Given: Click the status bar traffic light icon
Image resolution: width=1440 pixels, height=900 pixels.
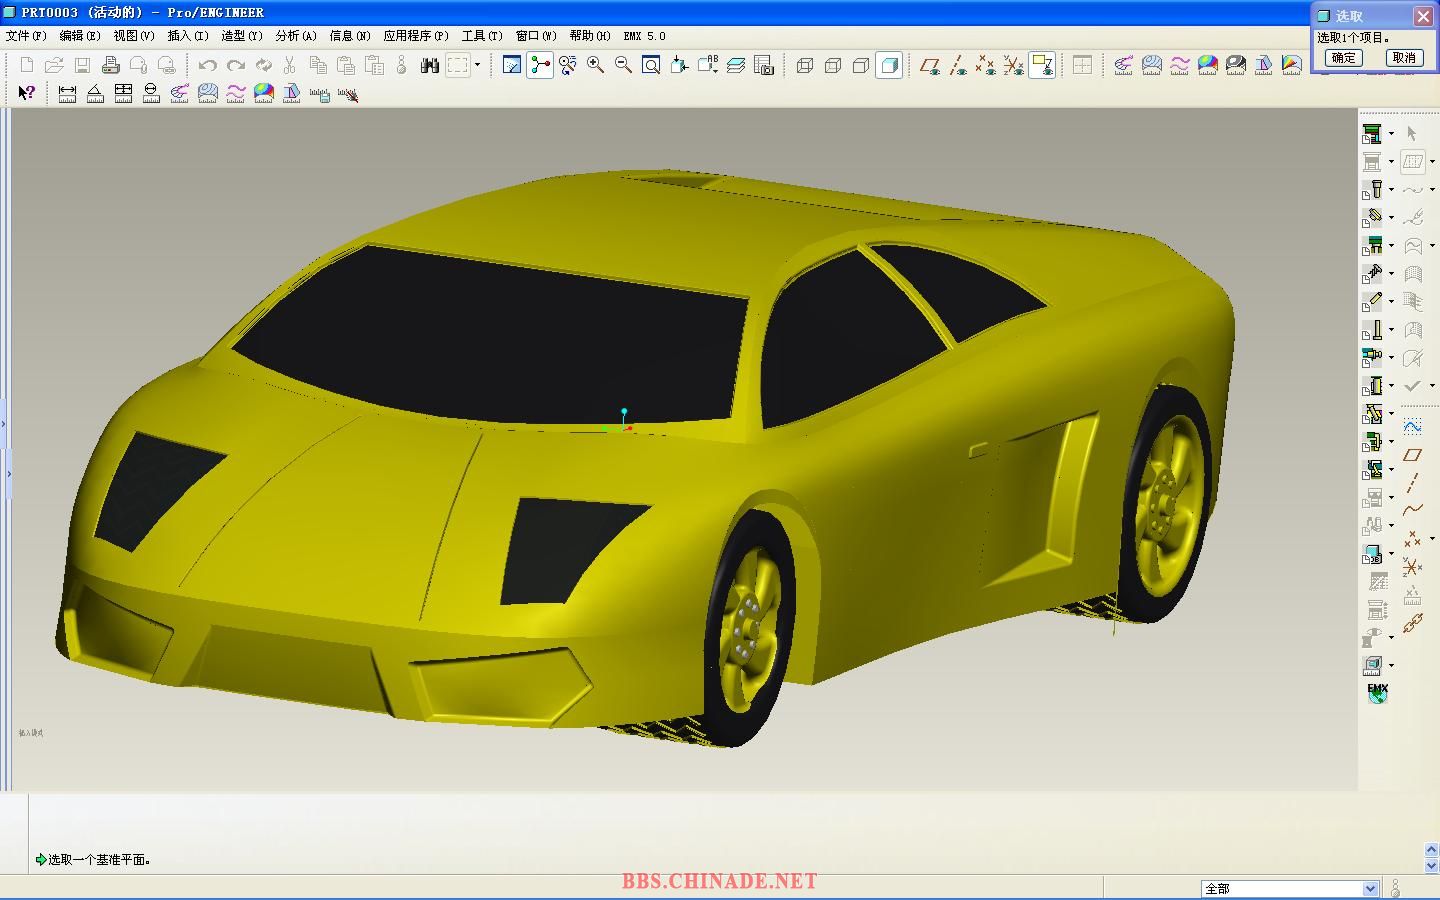Looking at the screenshot, I should (x=1396, y=888).
